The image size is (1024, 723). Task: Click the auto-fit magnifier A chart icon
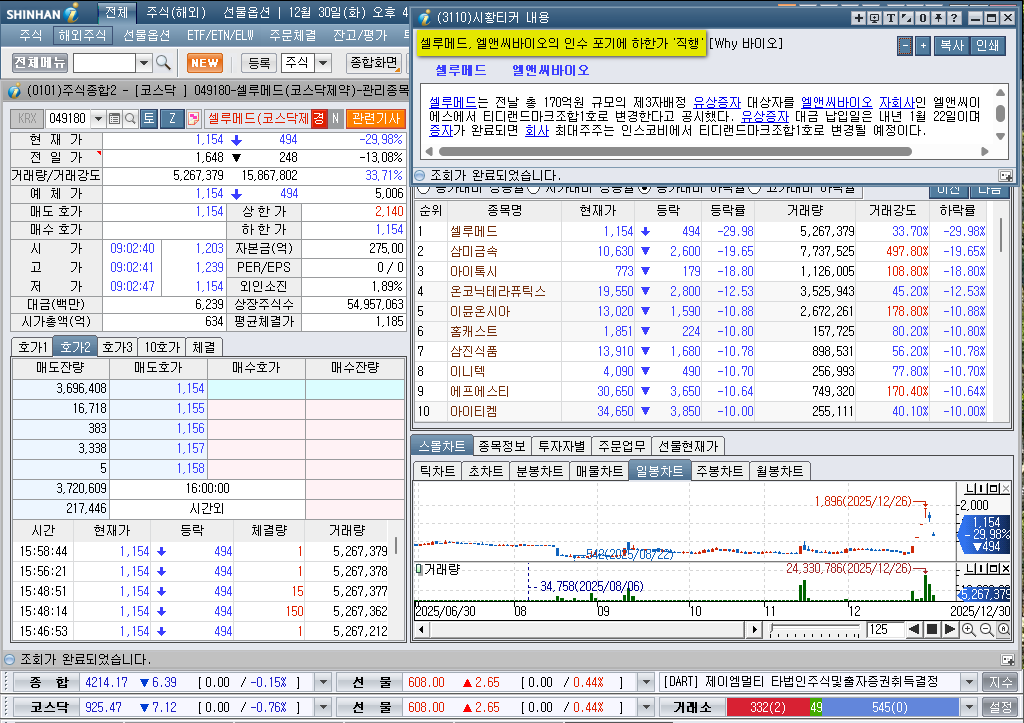coord(1004,630)
